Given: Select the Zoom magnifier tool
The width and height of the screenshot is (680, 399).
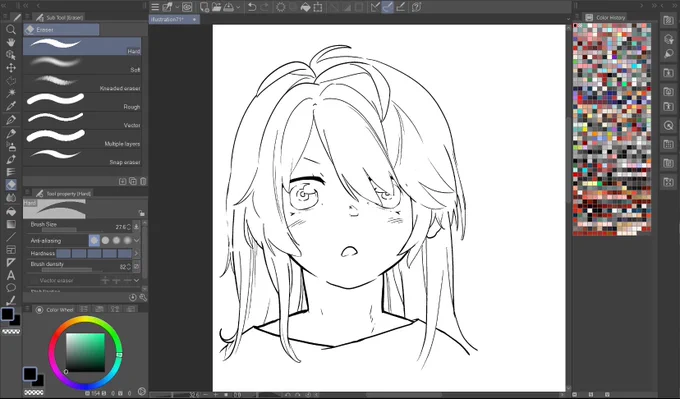Looking at the screenshot, I should 11,29.
